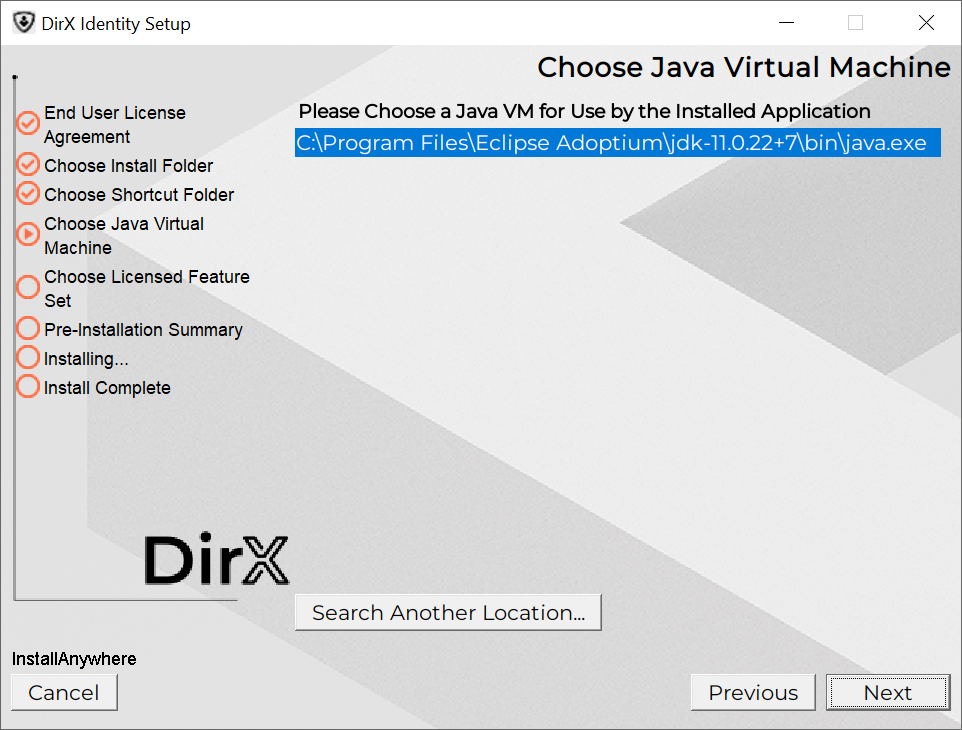Click the Choose Install Folder checkmark icon
Viewport: 962px width, 730px height.
click(x=28, y=165)
